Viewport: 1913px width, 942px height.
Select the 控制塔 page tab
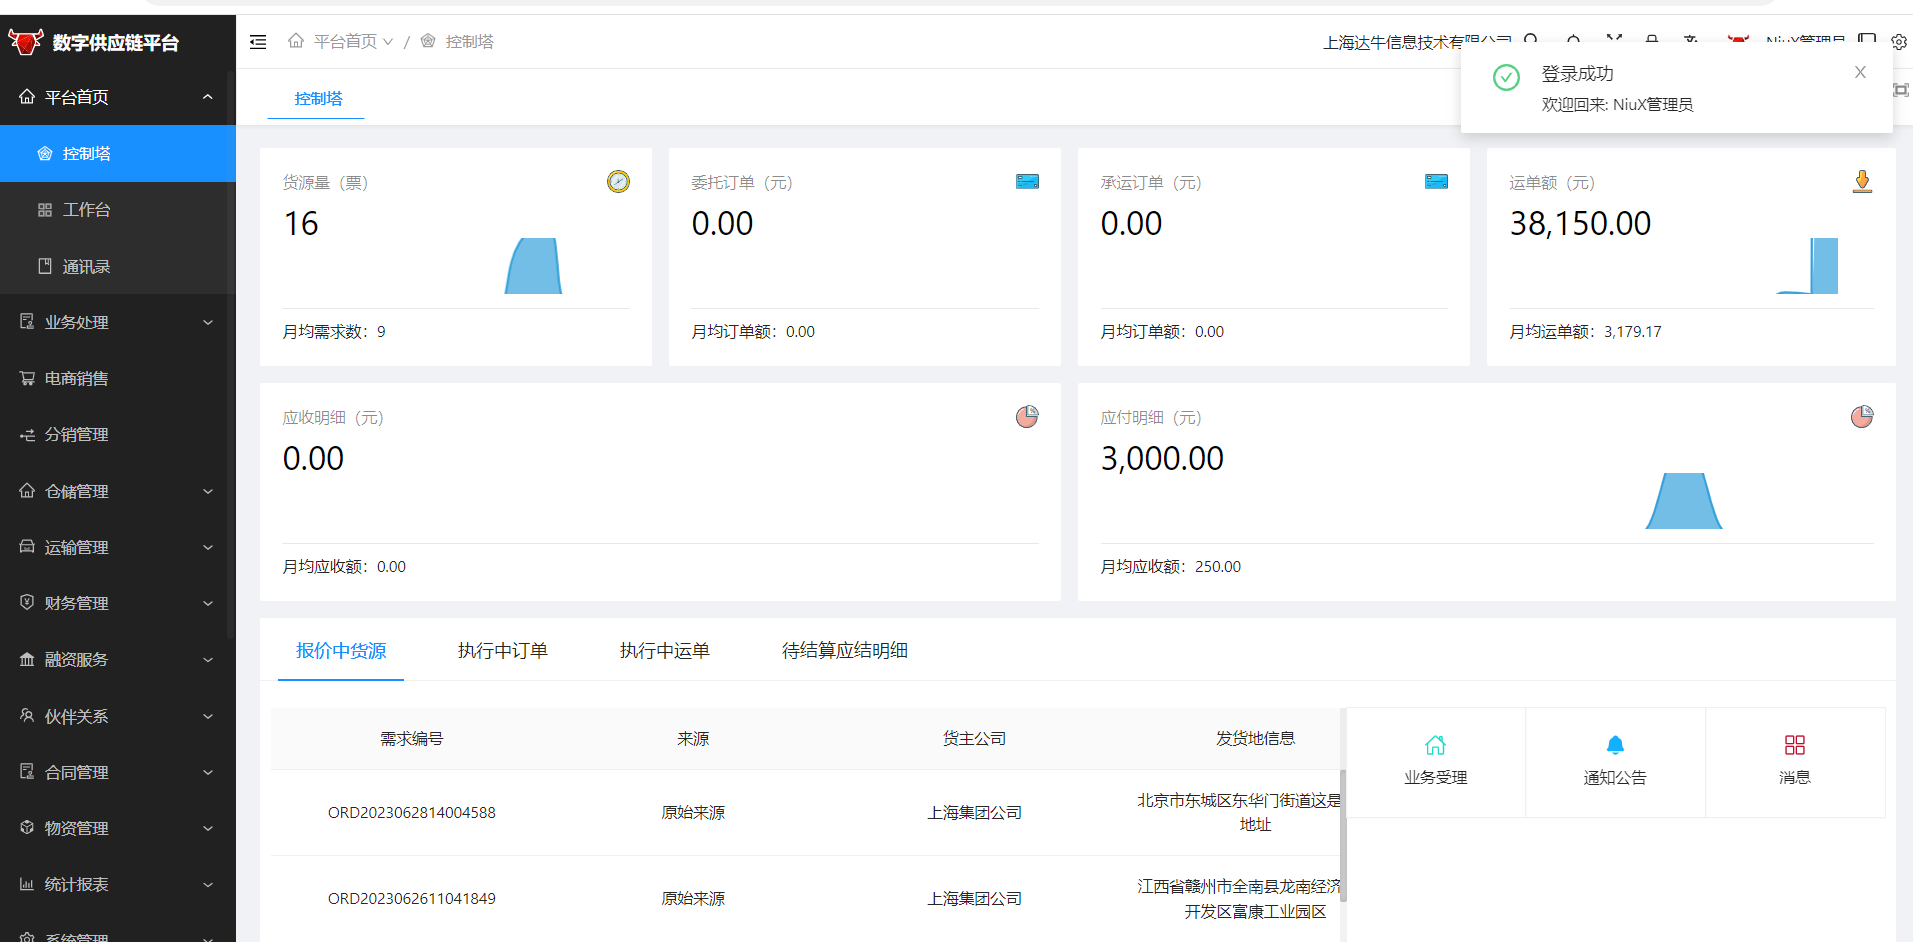click(318, 98)
